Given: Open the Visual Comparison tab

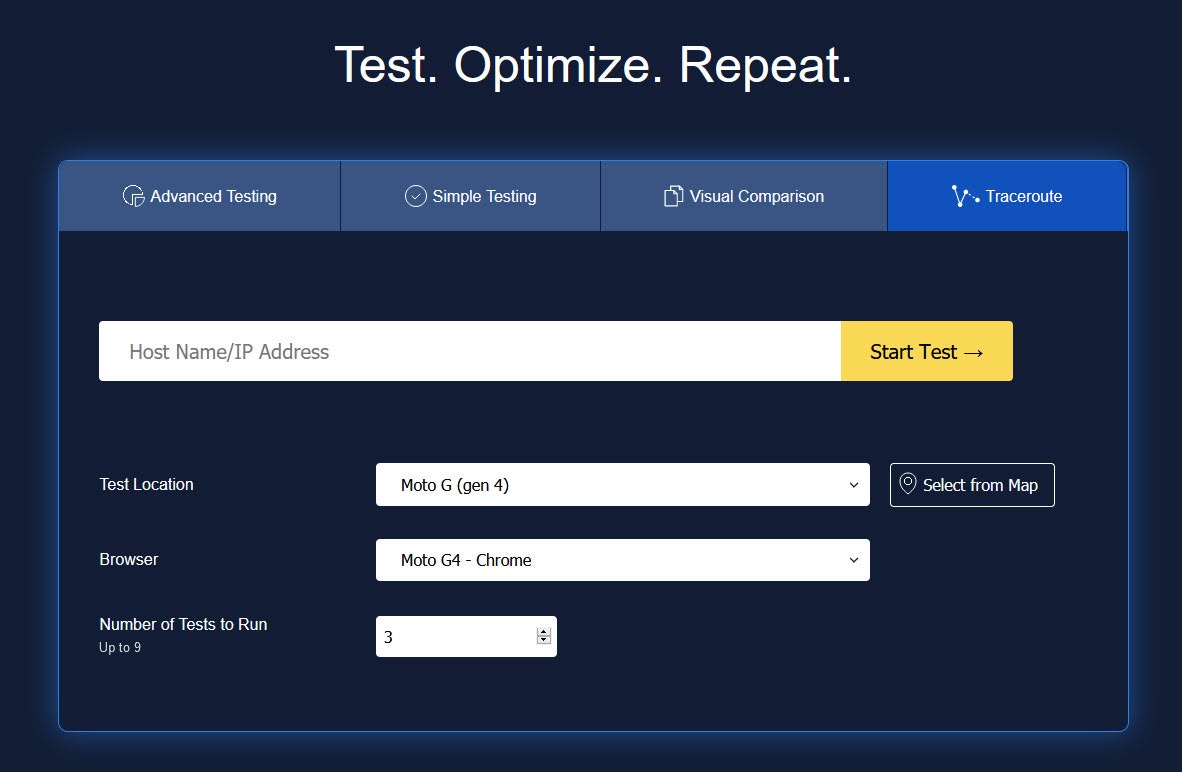Looking at the screenshot, I should pyautogui.click(x=743, y=196).
